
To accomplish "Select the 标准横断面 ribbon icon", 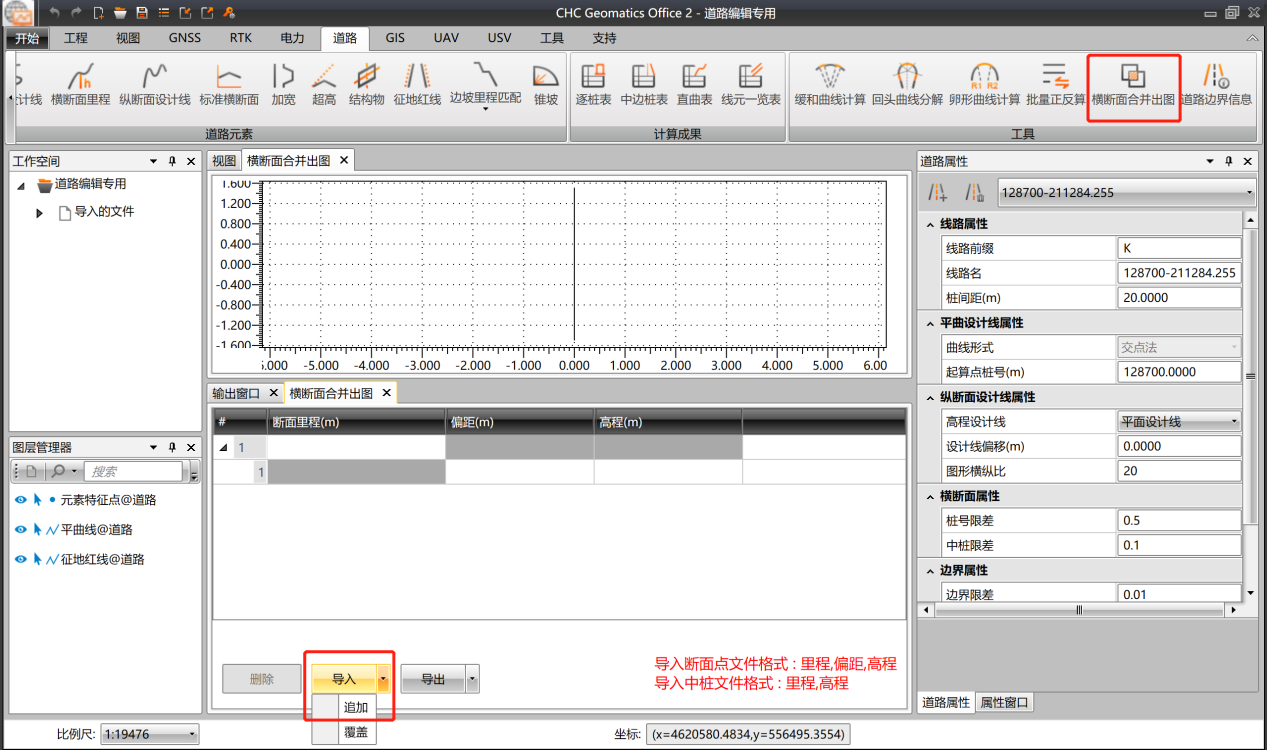I will coord(229,84).
